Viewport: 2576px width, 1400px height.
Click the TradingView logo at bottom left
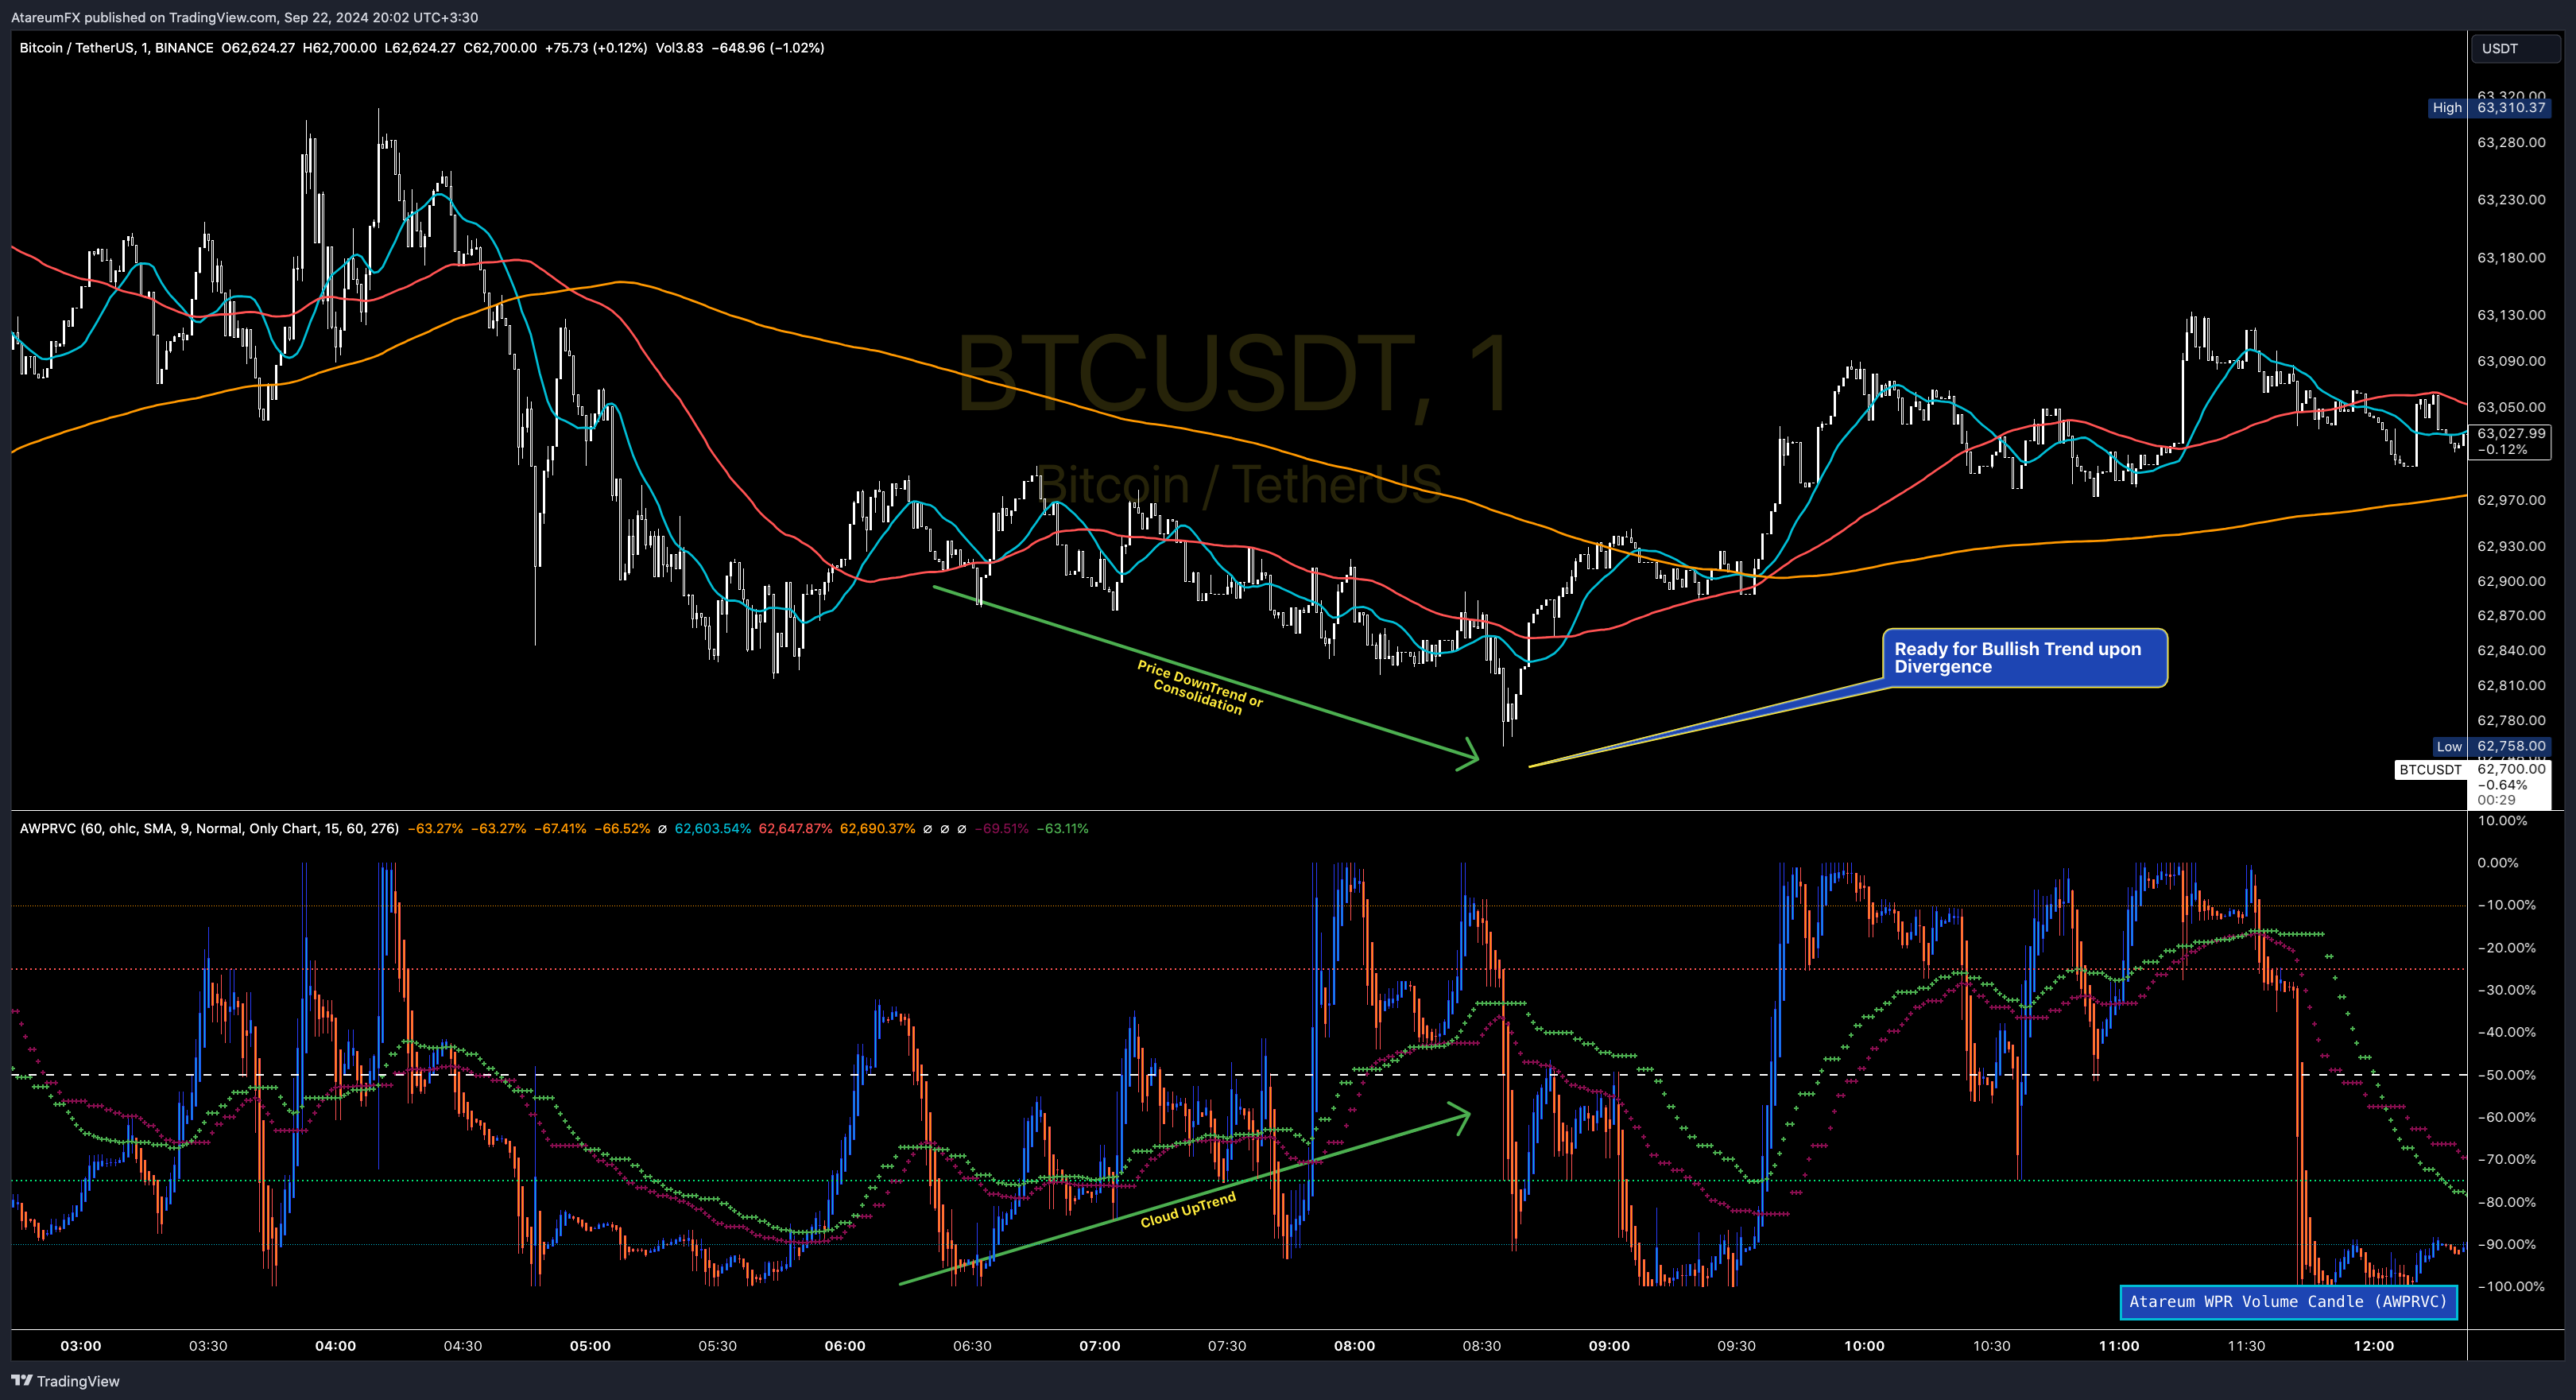(x=65, y=1381)
